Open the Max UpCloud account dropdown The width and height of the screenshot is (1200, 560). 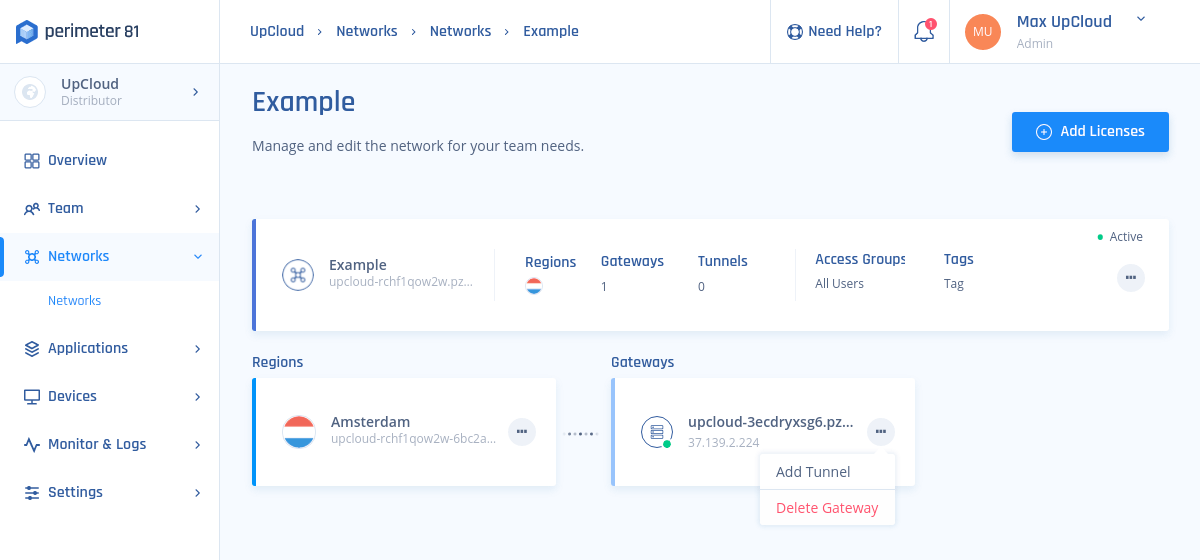1141,19
